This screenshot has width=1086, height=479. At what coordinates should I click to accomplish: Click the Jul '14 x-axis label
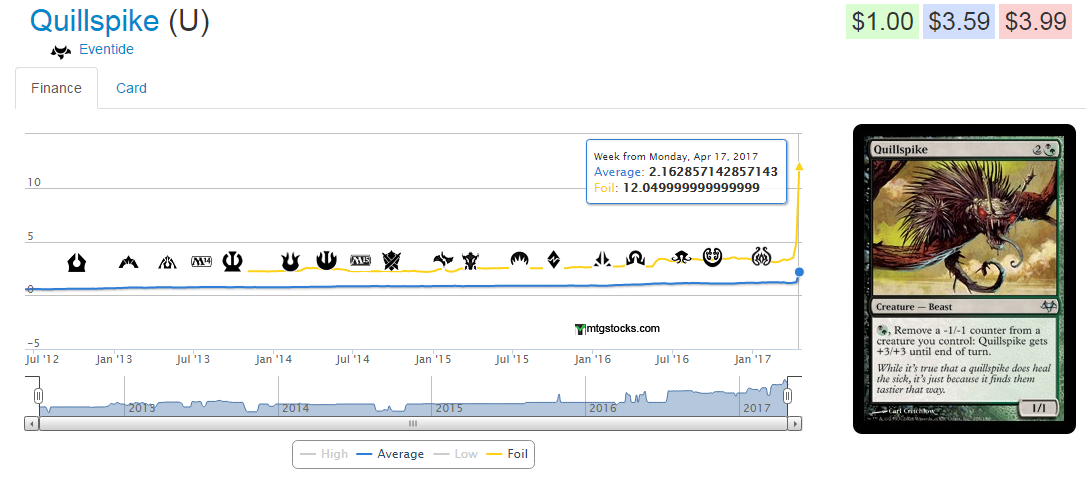[x=353, y=359]
